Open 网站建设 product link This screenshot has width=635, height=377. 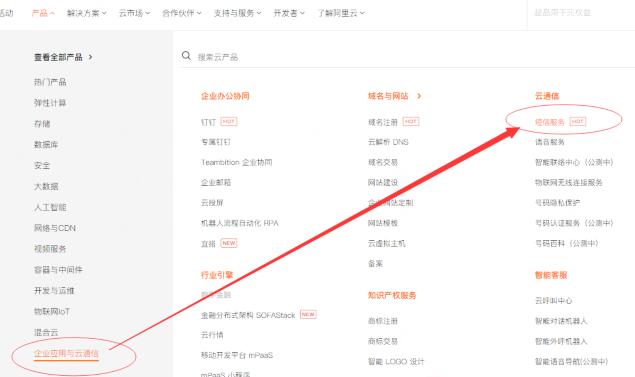383,183
